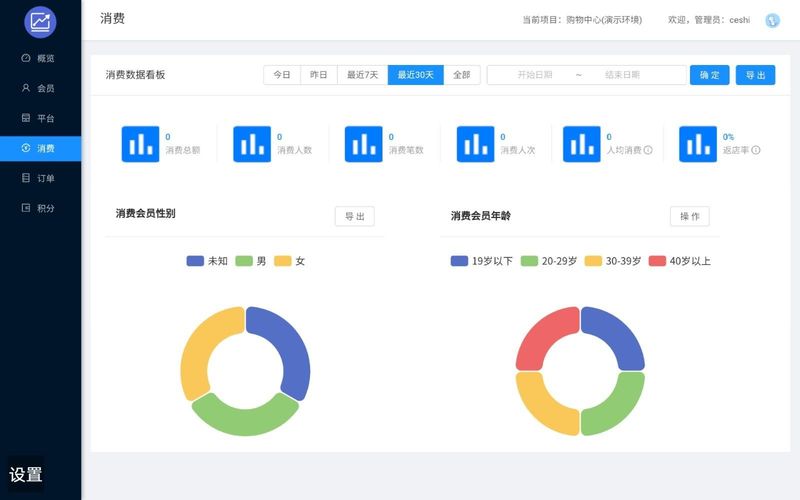The width and height of the screenshot is (800, 500).
Task: Select the 最近7天 time filter
Action: [363, 75]
